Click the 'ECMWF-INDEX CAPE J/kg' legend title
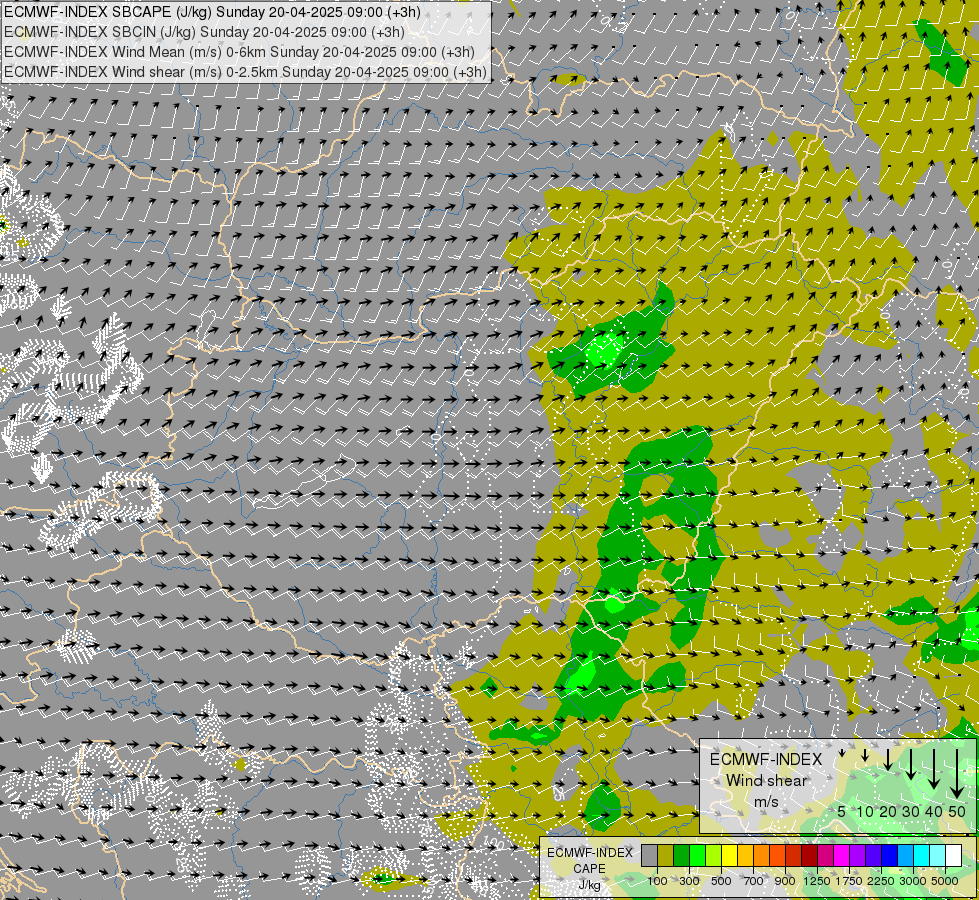 [589, 868]
